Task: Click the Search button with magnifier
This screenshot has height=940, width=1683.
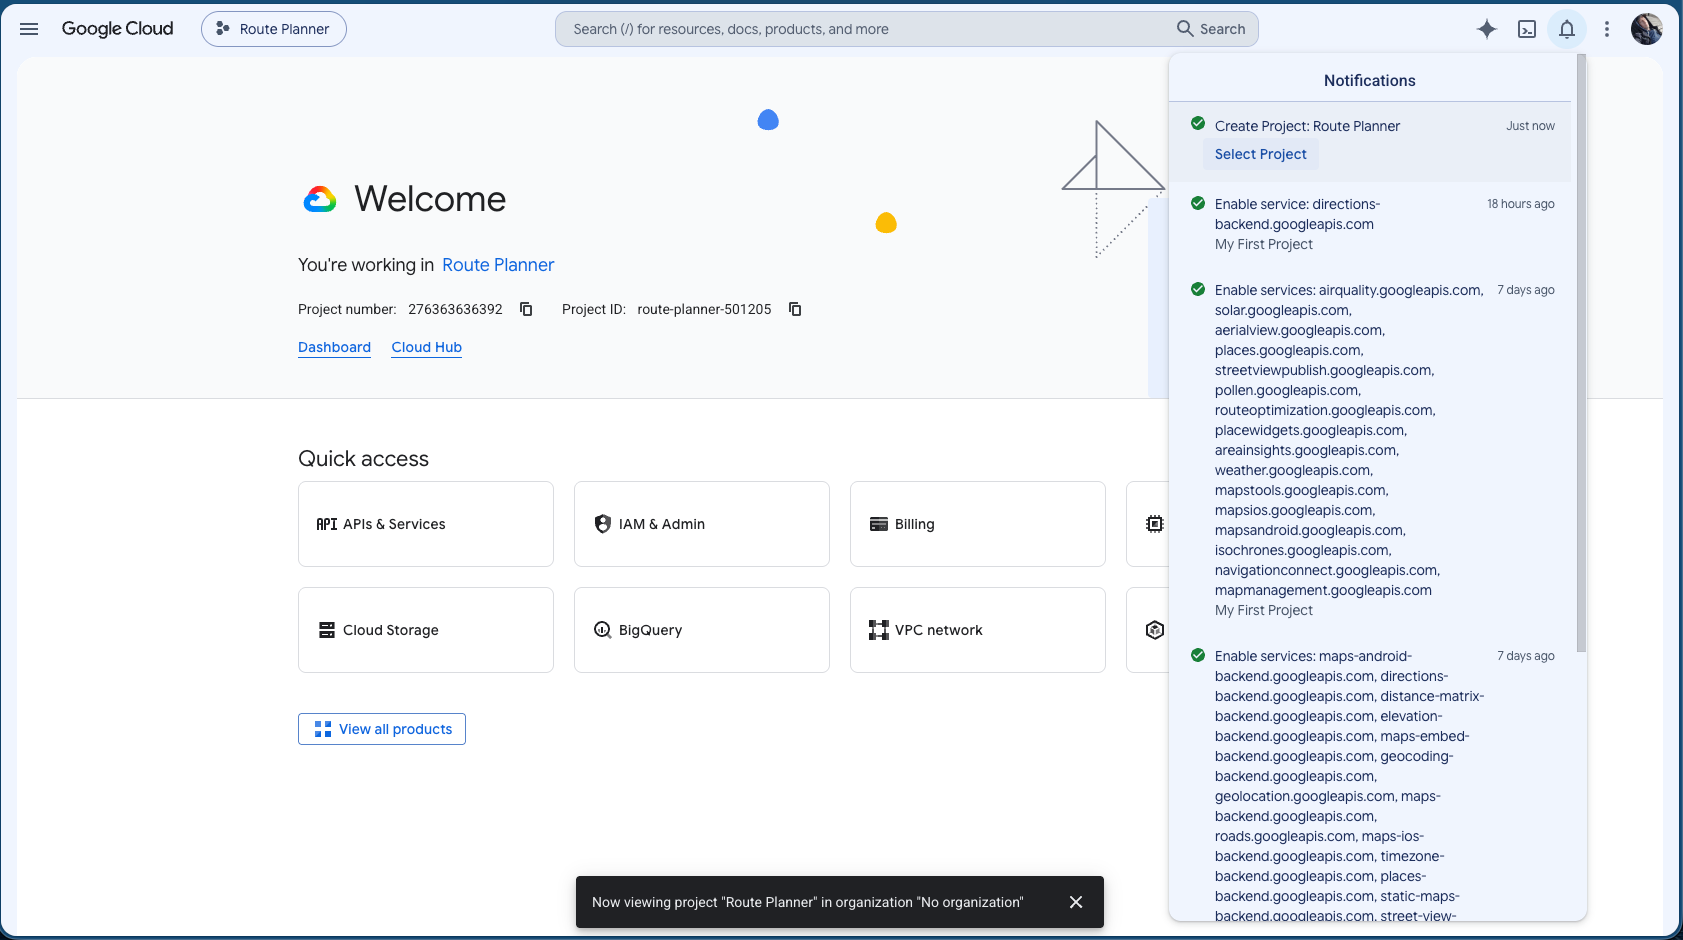Action: point(1211,29)
